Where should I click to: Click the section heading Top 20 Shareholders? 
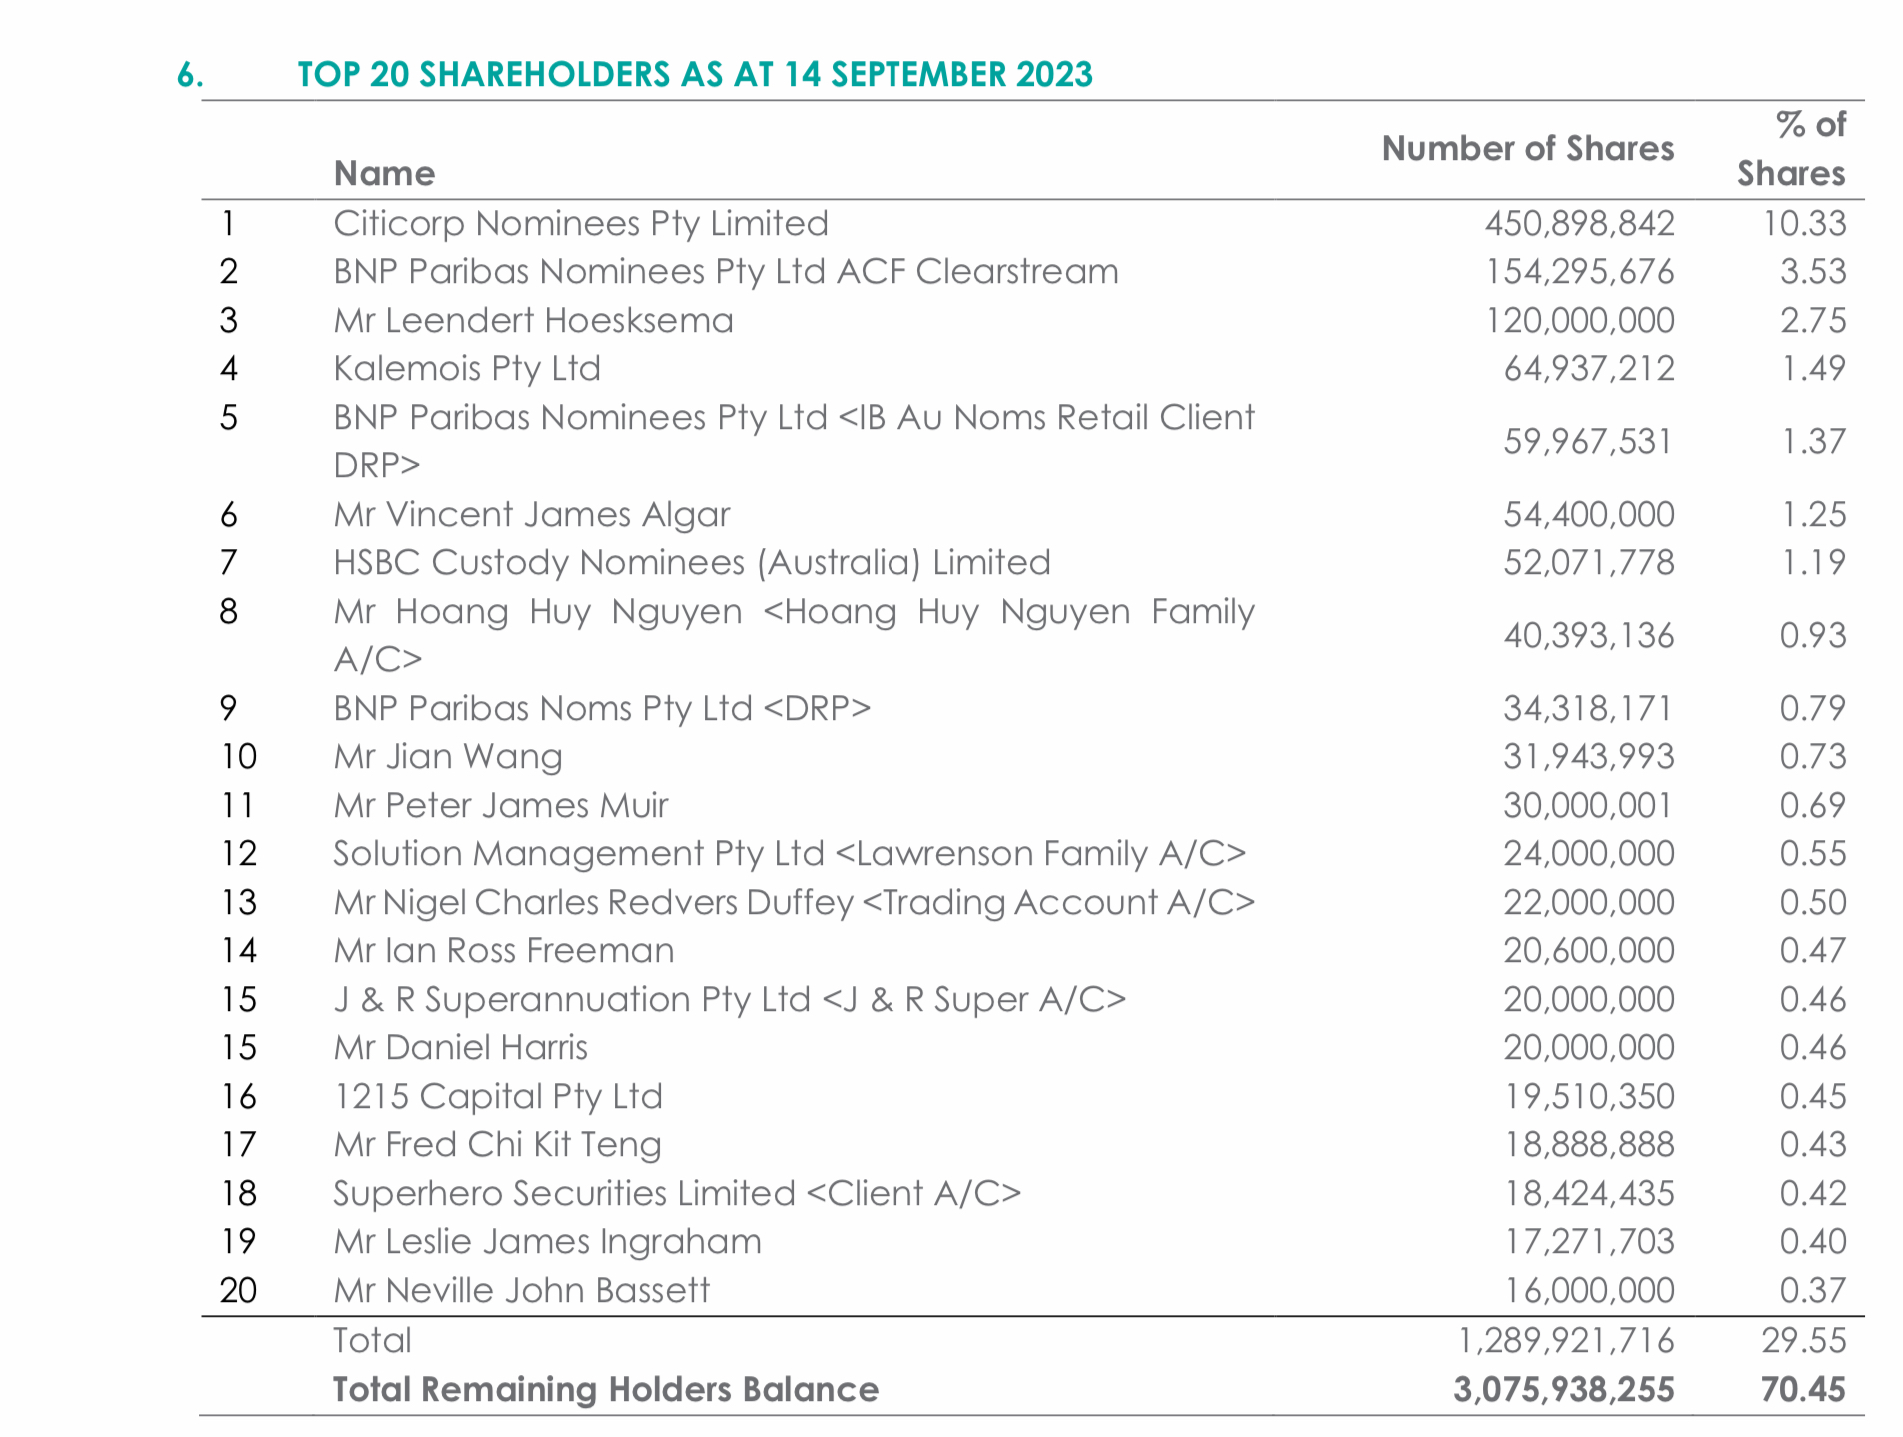point(695,74)
